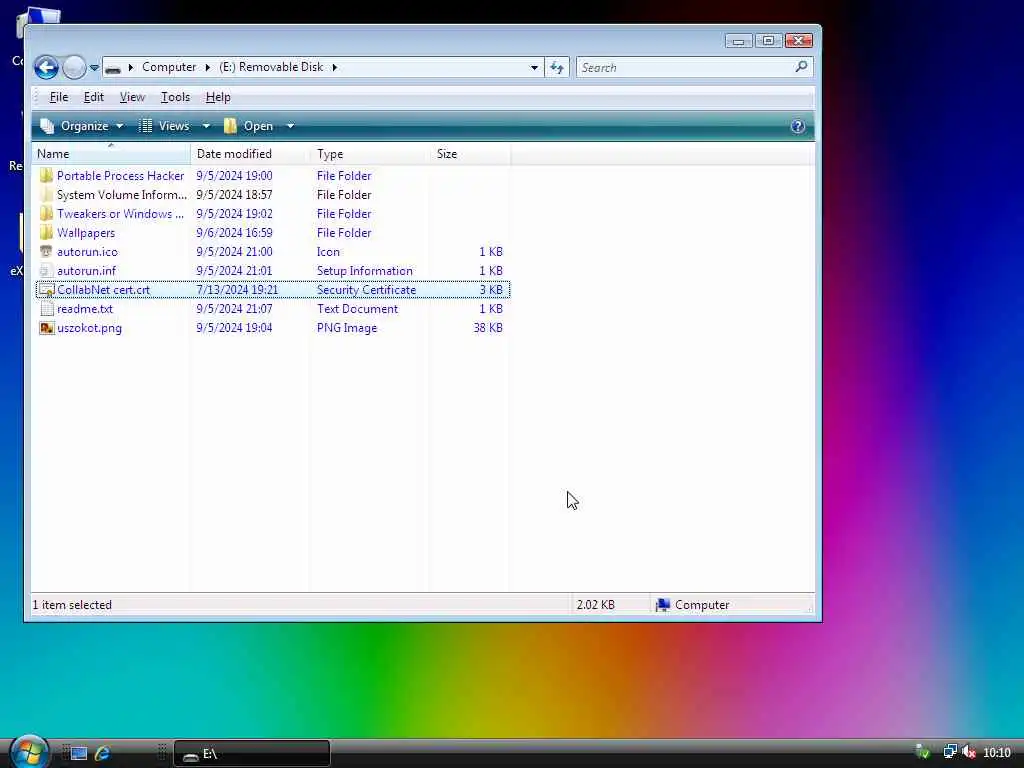Screen dimensions: 1024x768
Task: Click into the Search input field
Action: pos(684,67)
